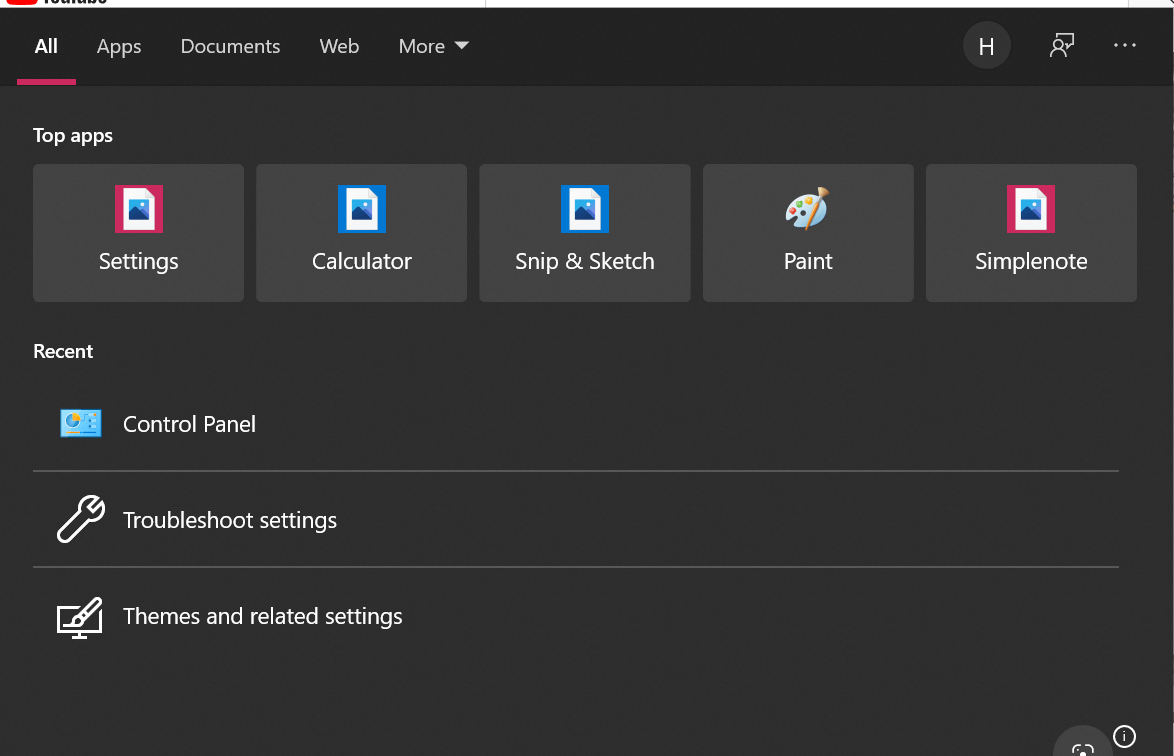Open Paint from Top apps
Image resolution: width=1174 pixels, height=756 pixels.
tap(808, 233)
